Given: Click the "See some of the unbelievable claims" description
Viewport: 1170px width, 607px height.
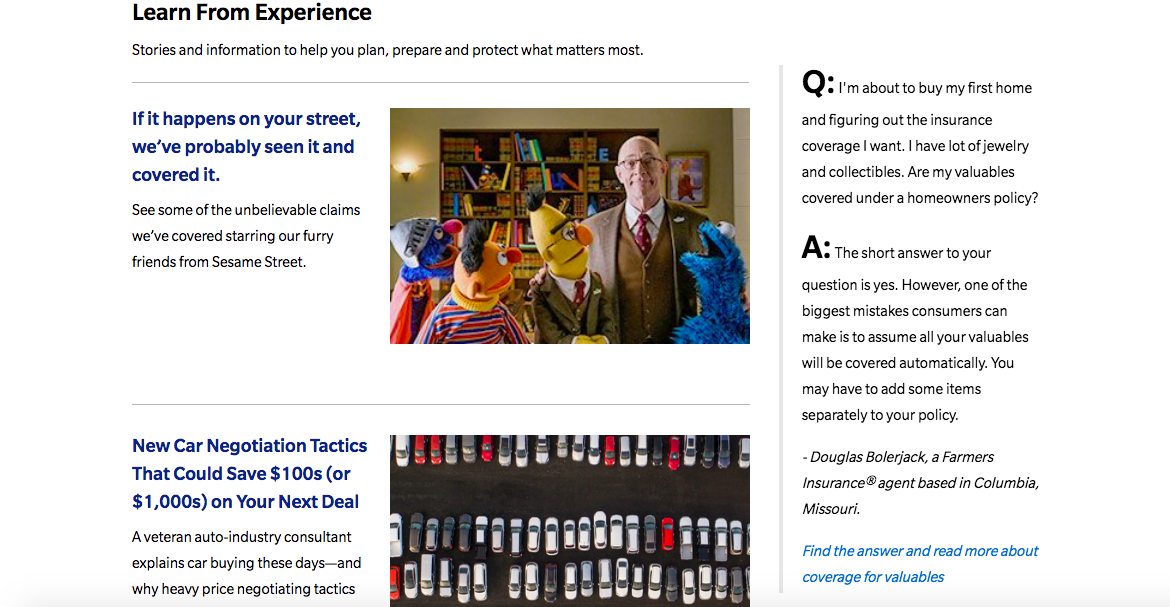Looking at the screenshot, I should click(246, 236).
